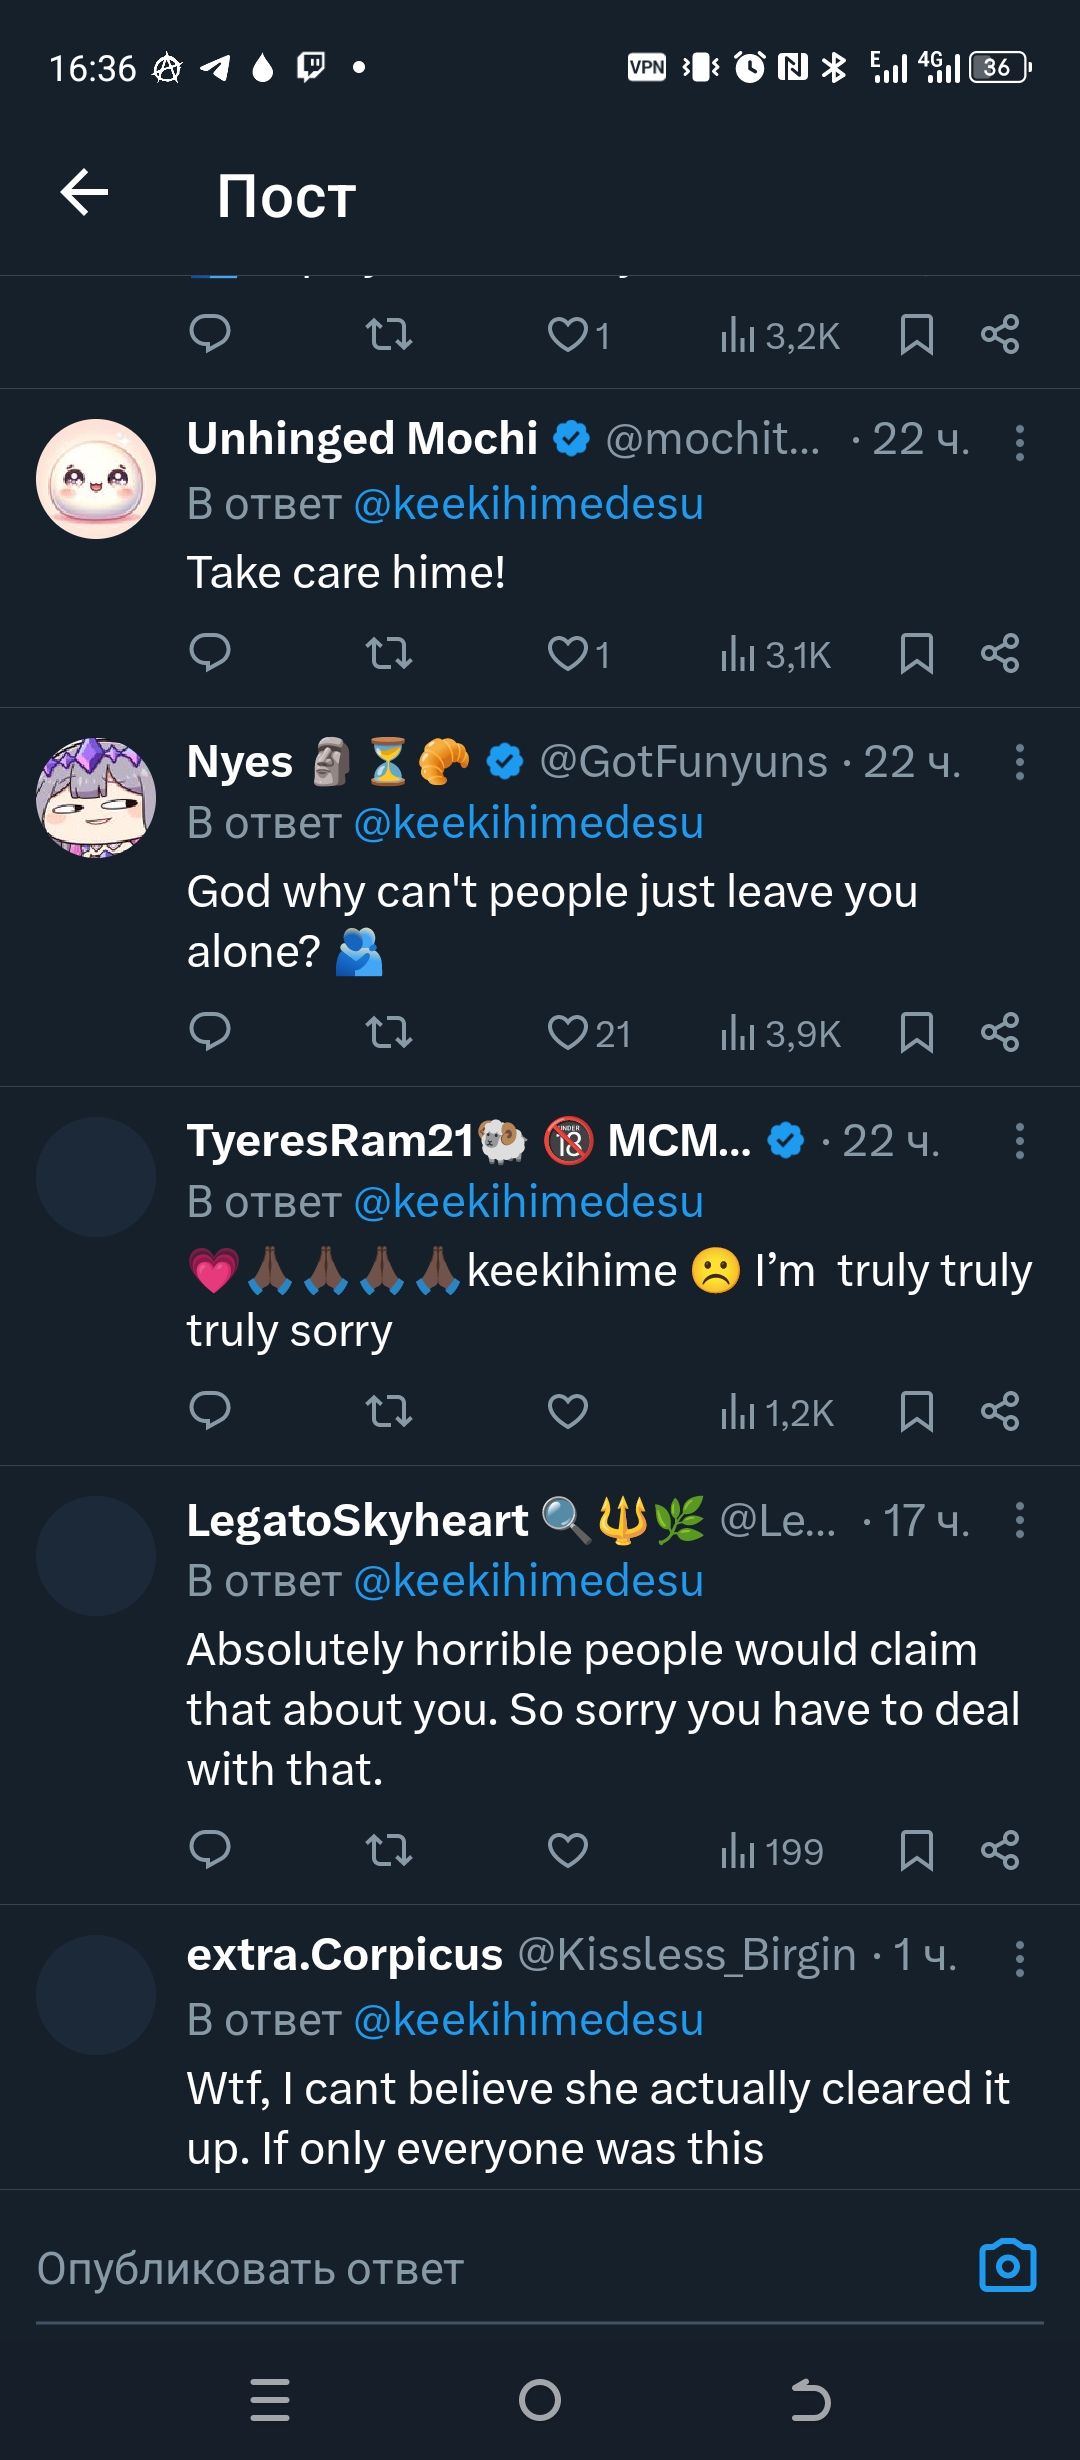
Task: Like Nyes's reply with 21 likes
Action: pos(568,1032)
